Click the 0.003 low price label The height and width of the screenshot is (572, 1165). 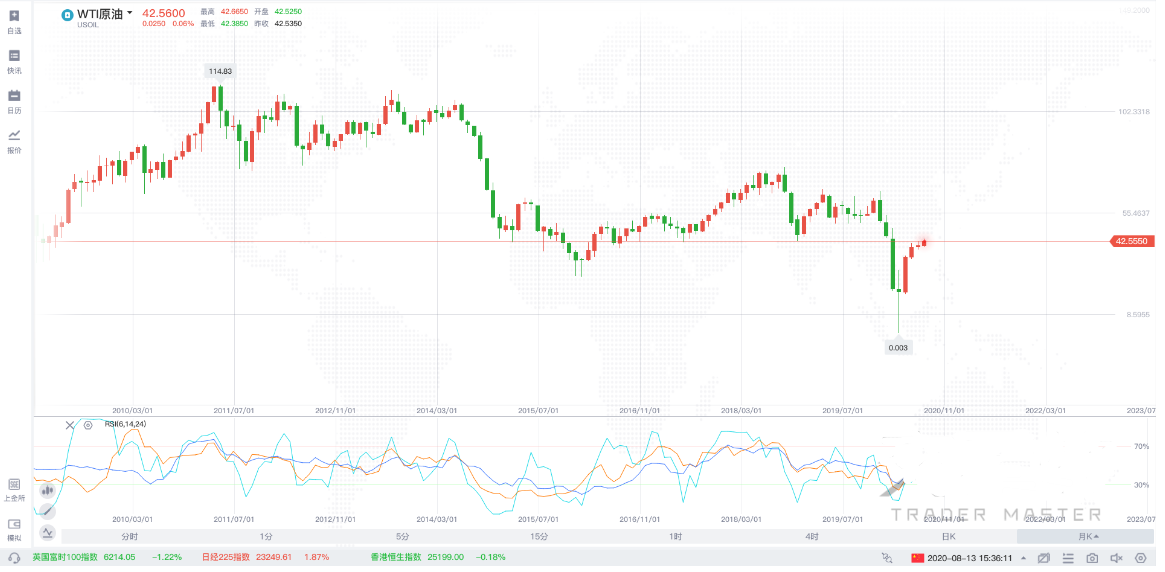[x=898, y=347]
